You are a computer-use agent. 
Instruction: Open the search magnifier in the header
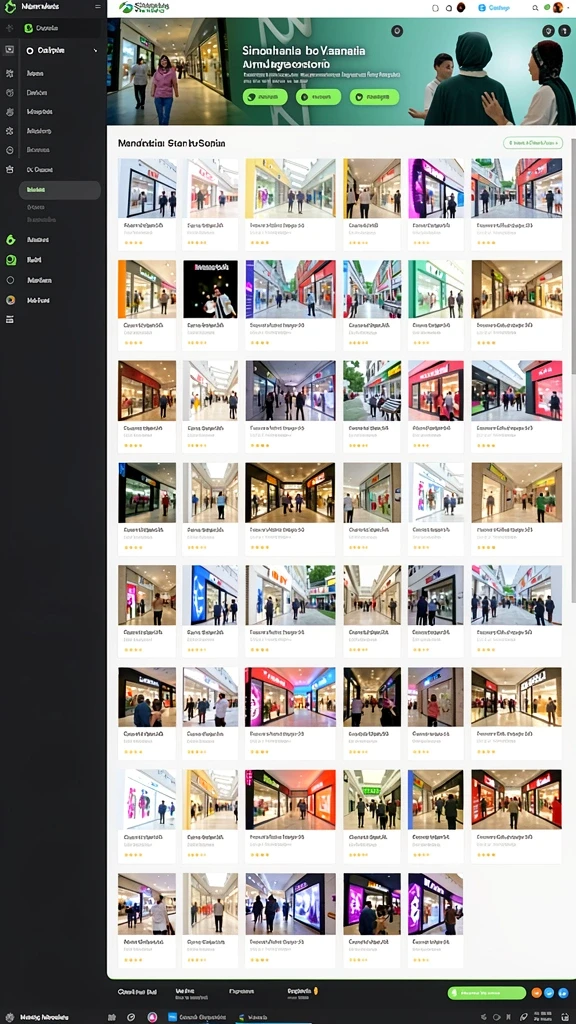coord(535,8)
